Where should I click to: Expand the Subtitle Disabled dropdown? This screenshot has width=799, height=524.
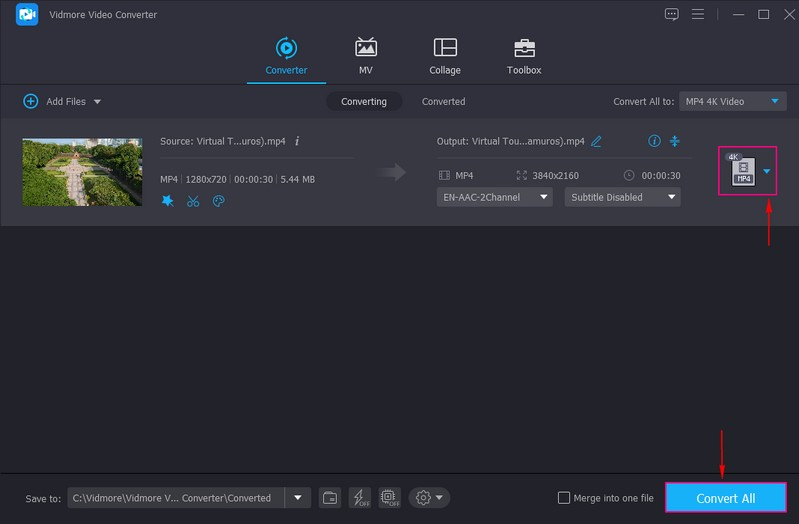[x=622, y=197]
